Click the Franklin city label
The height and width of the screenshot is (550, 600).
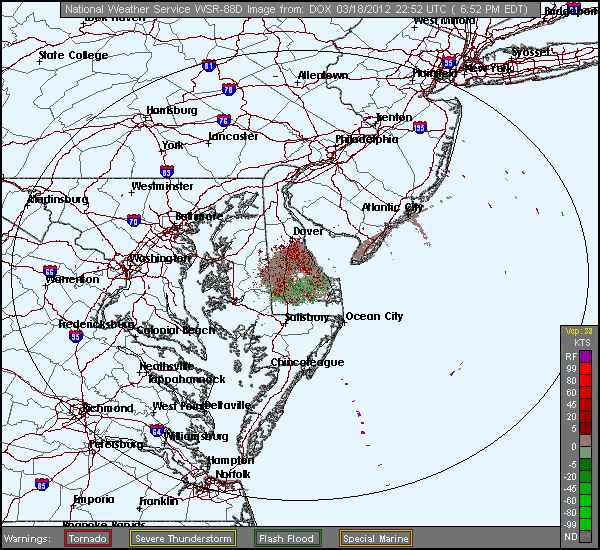coord(159,501)
